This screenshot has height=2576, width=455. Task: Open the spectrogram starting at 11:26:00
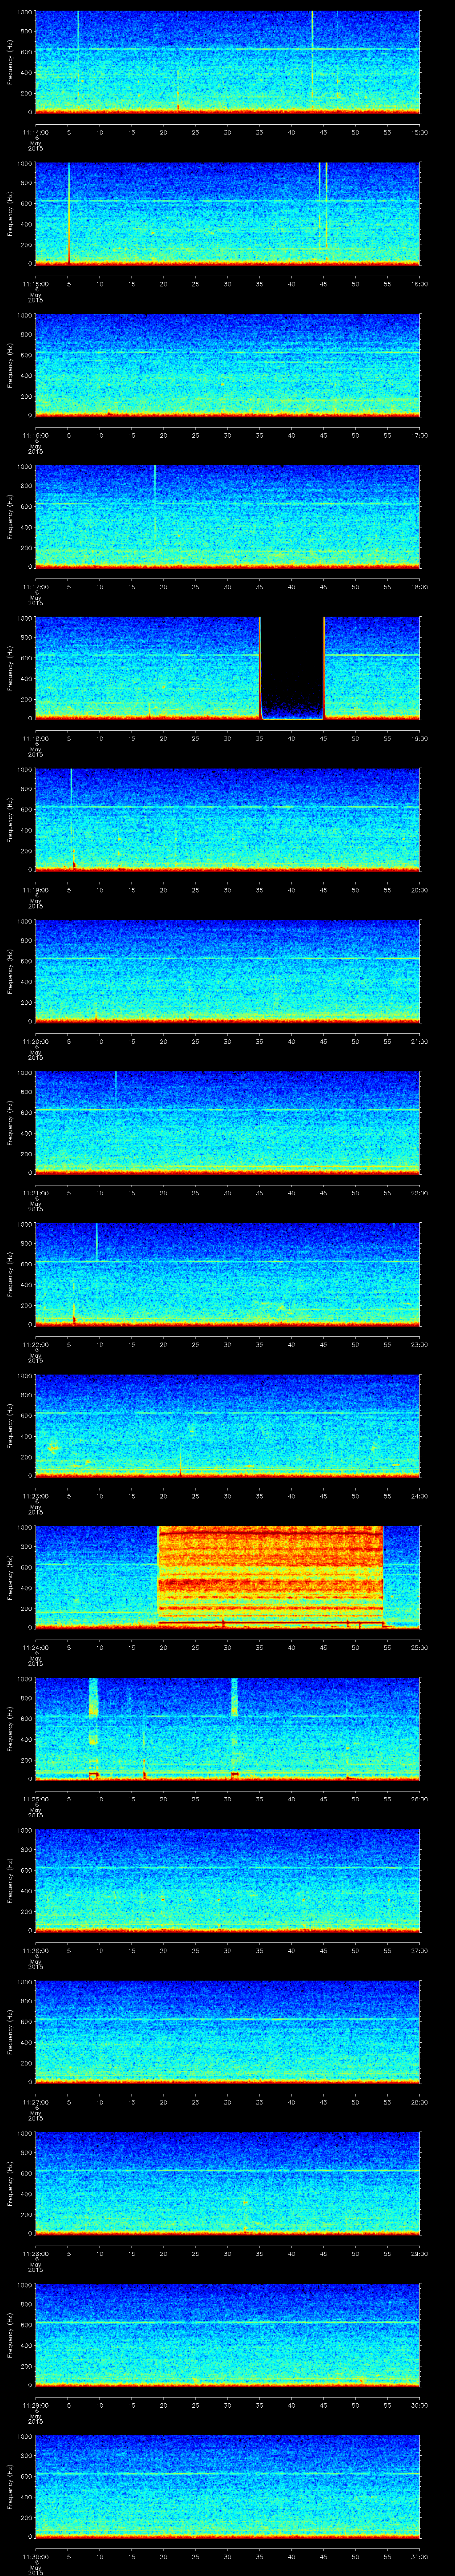coord(227,1881)
